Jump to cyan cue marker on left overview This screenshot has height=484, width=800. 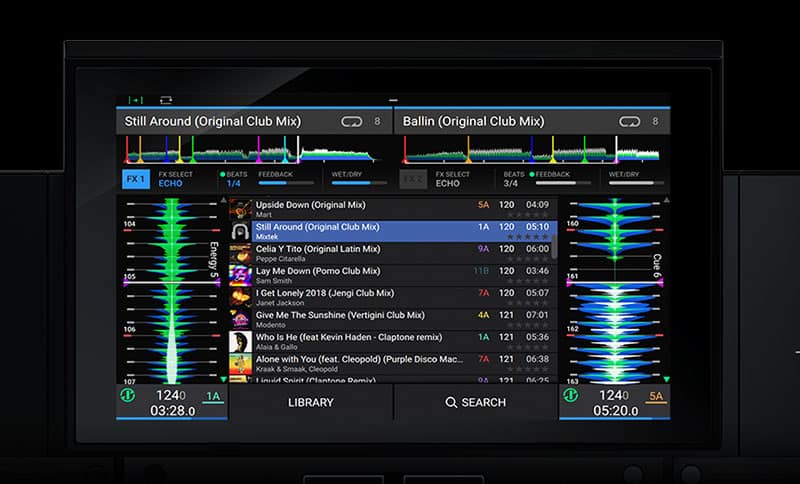pyautogui.click(x=285, y=149)
